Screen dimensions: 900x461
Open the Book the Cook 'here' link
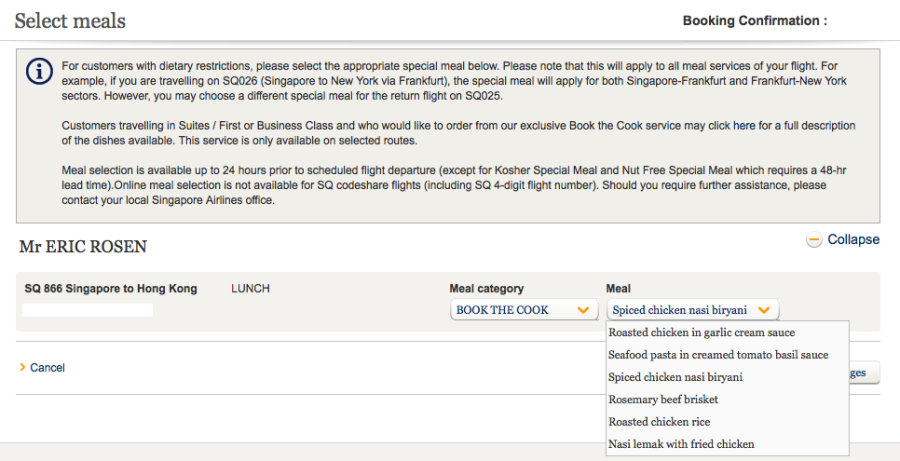pos(744,126)
